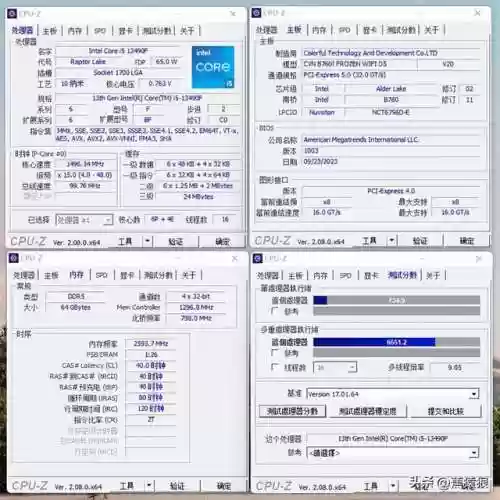This screenshot has width=500, height=500.
Task: Click the Colorful Technology manufacturer field
Action: [x=391, y=53]
